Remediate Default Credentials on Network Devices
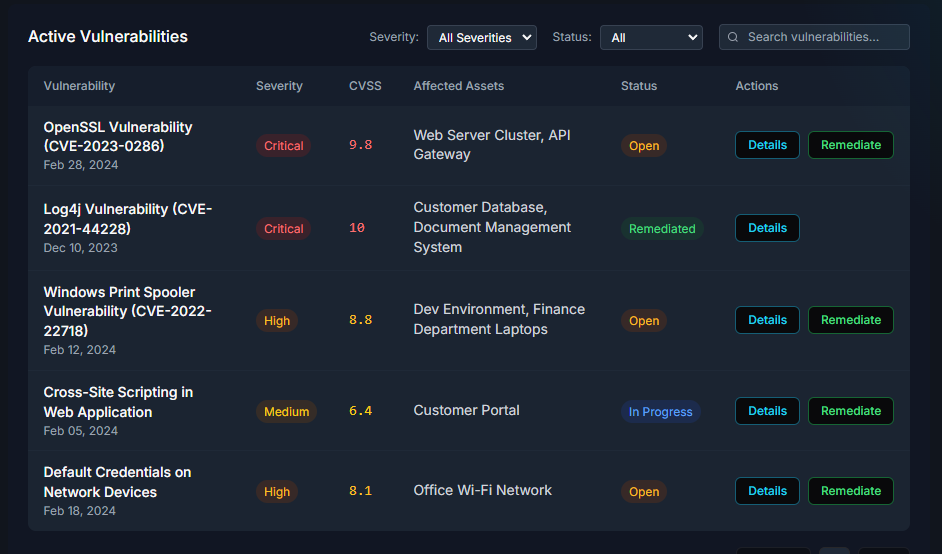The height and width of the screenshot is (554, 942). coord(850,491)
